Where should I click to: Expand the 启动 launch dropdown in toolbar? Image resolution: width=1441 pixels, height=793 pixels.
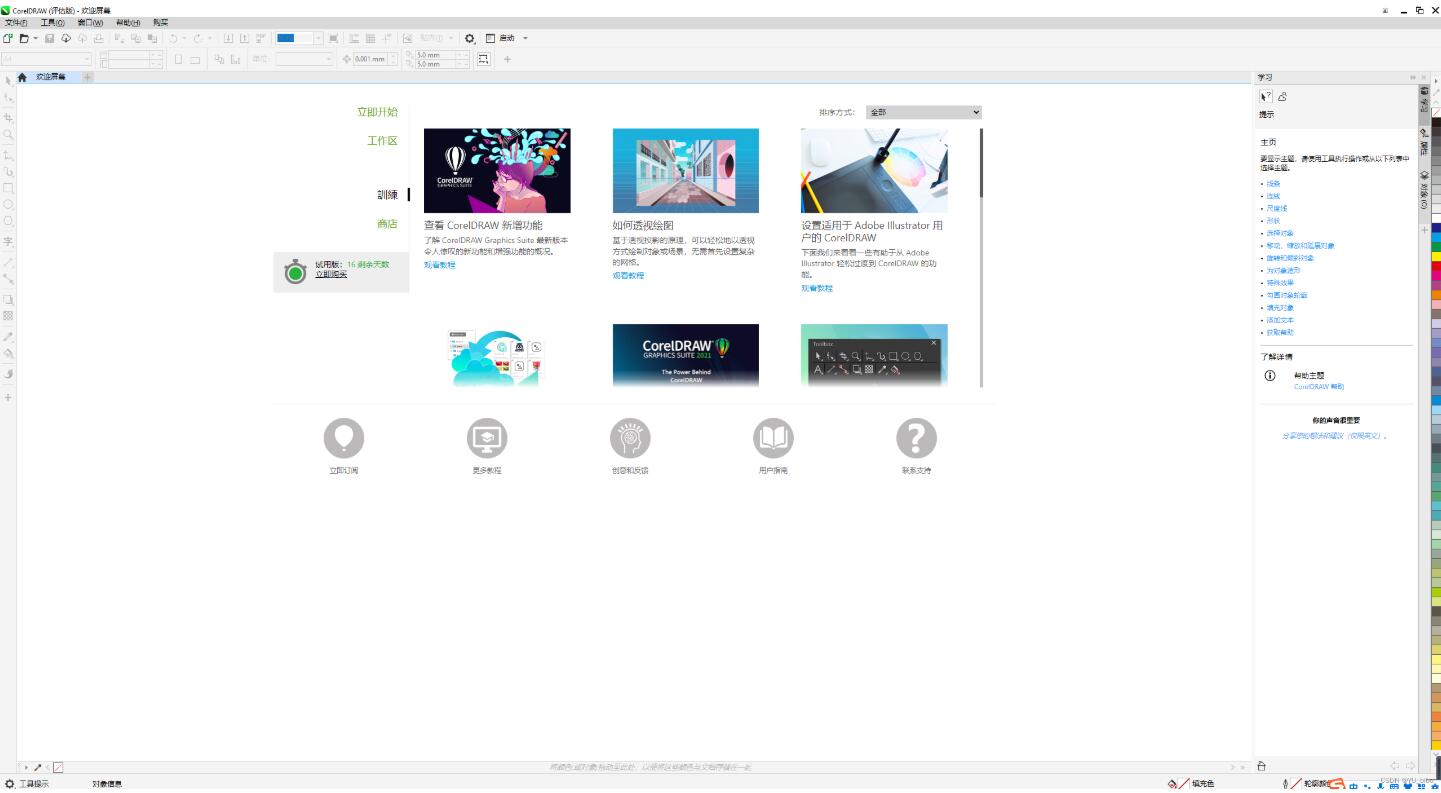(x=525, y=38)
